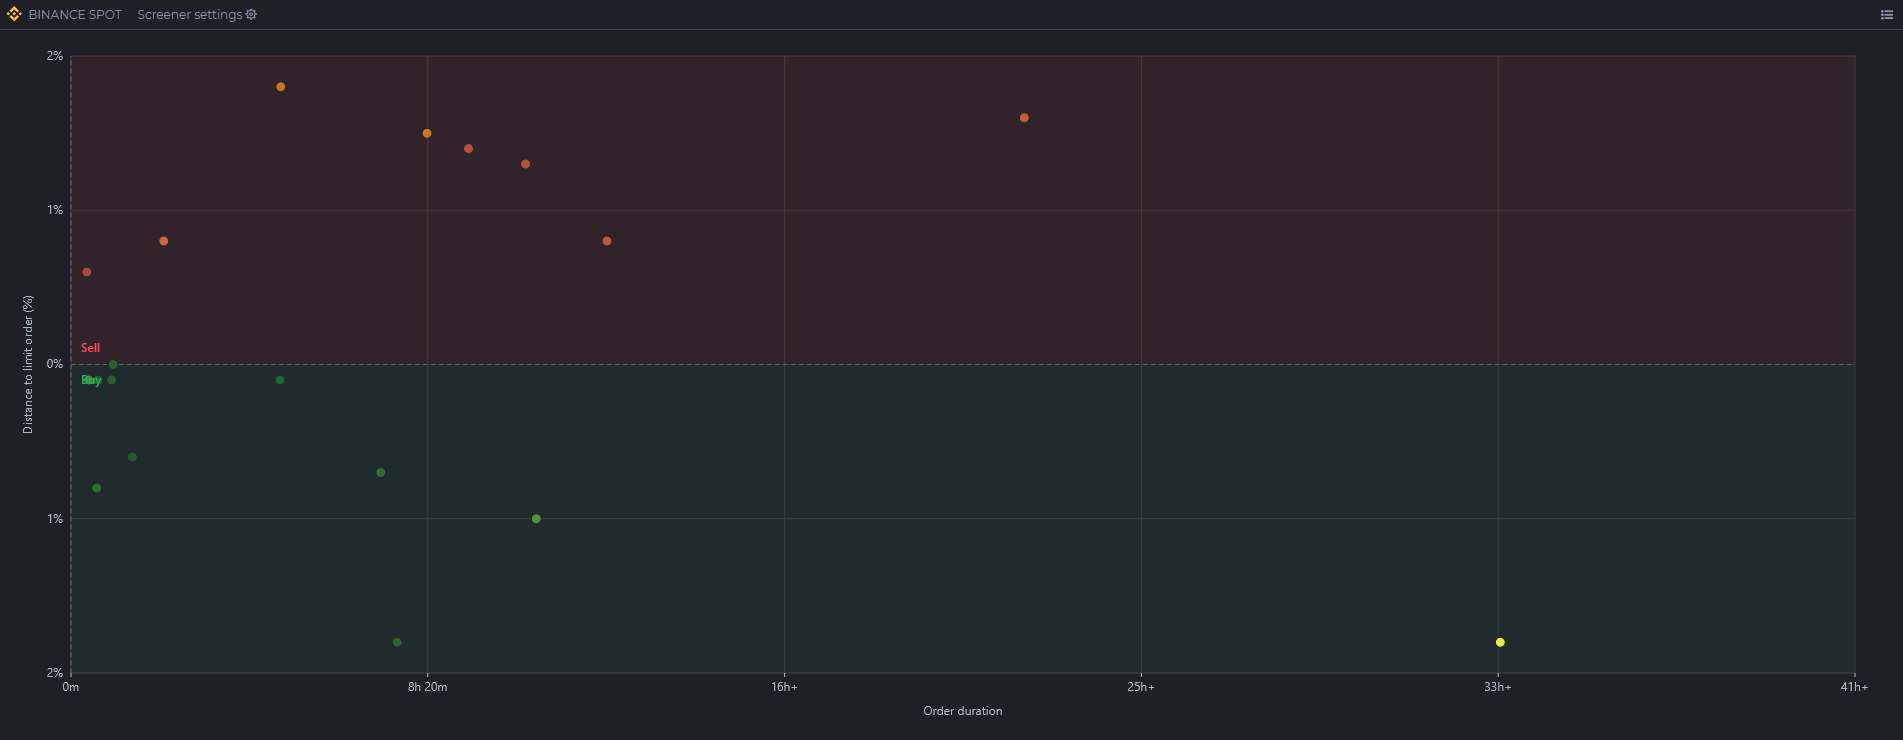Select the bright green buy dot on 1% line
Viewport: 1903px width, 740px height.
(536, 519)
